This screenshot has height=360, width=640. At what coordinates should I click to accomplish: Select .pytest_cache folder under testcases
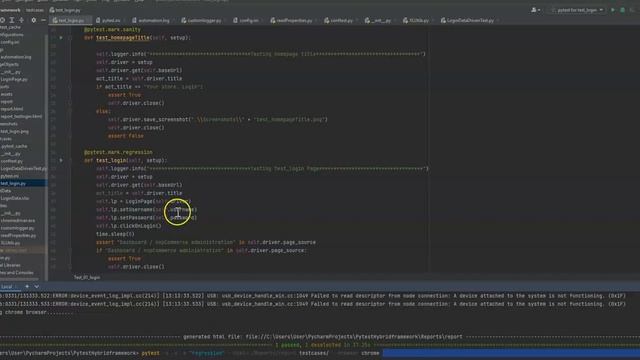14,146
